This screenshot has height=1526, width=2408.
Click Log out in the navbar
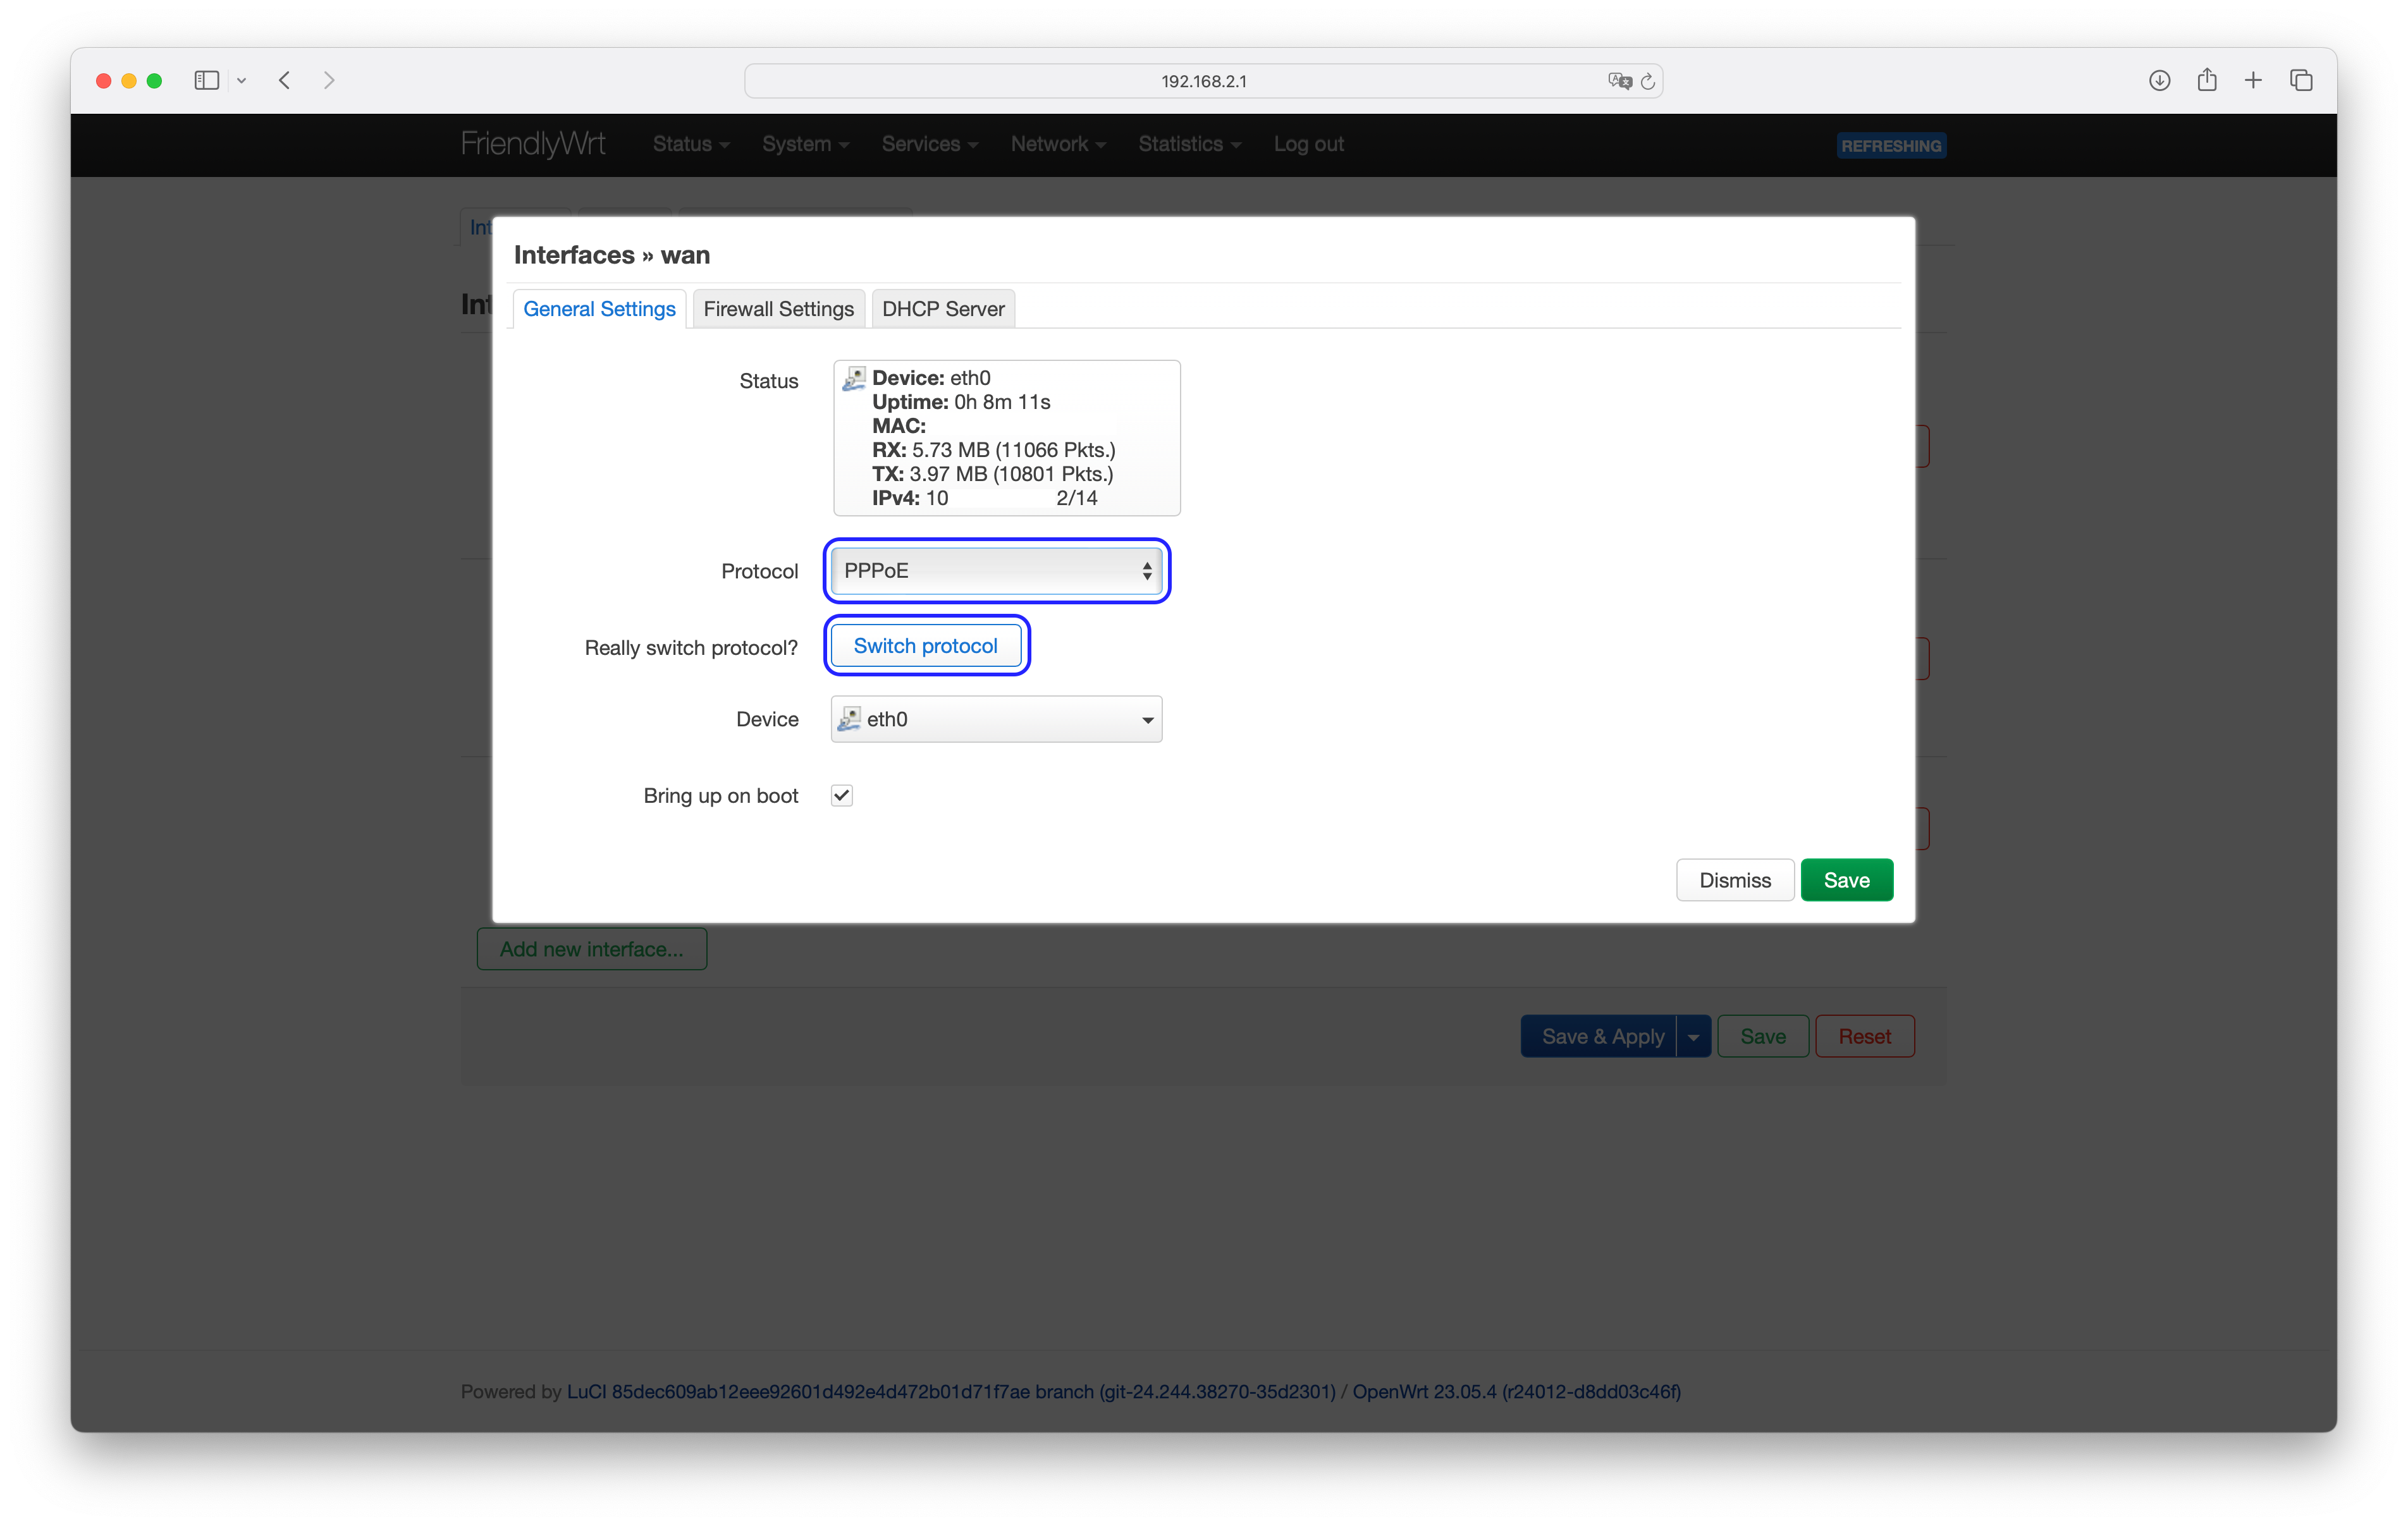pos(1308,144)
